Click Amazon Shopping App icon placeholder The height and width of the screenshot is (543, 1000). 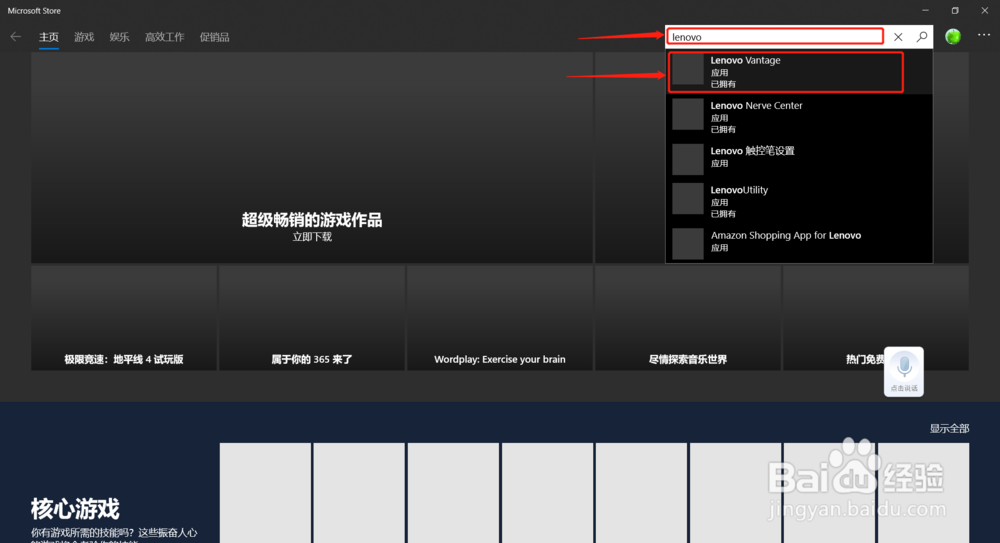pyautogui.click(x=688, y=244)
